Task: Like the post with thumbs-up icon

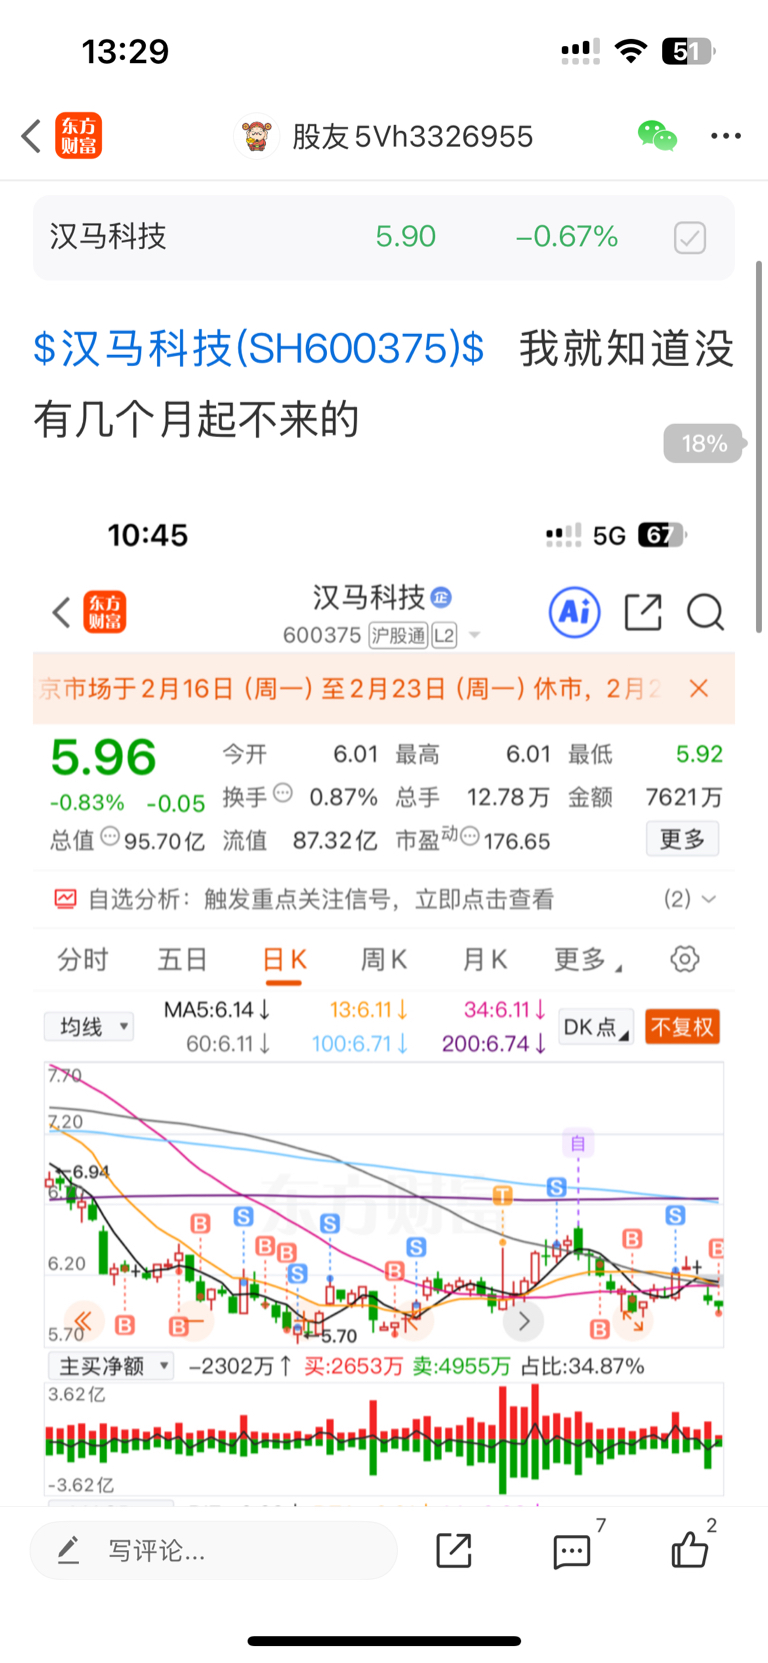Action: 690,1550
